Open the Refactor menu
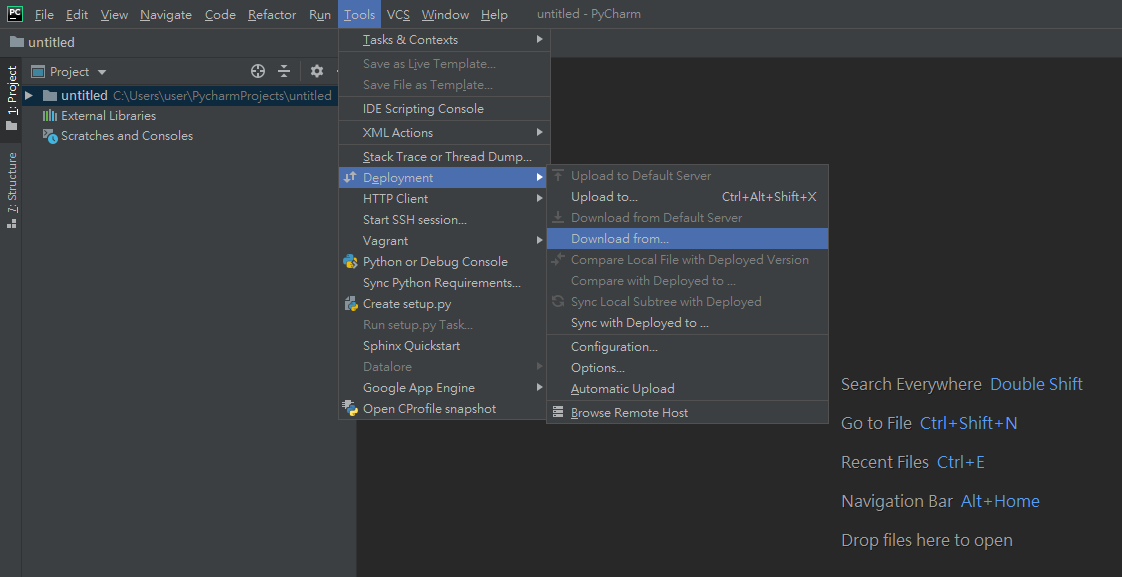Image resolution: width=1122 pixels, height=577 pixels. coord(272,14)
